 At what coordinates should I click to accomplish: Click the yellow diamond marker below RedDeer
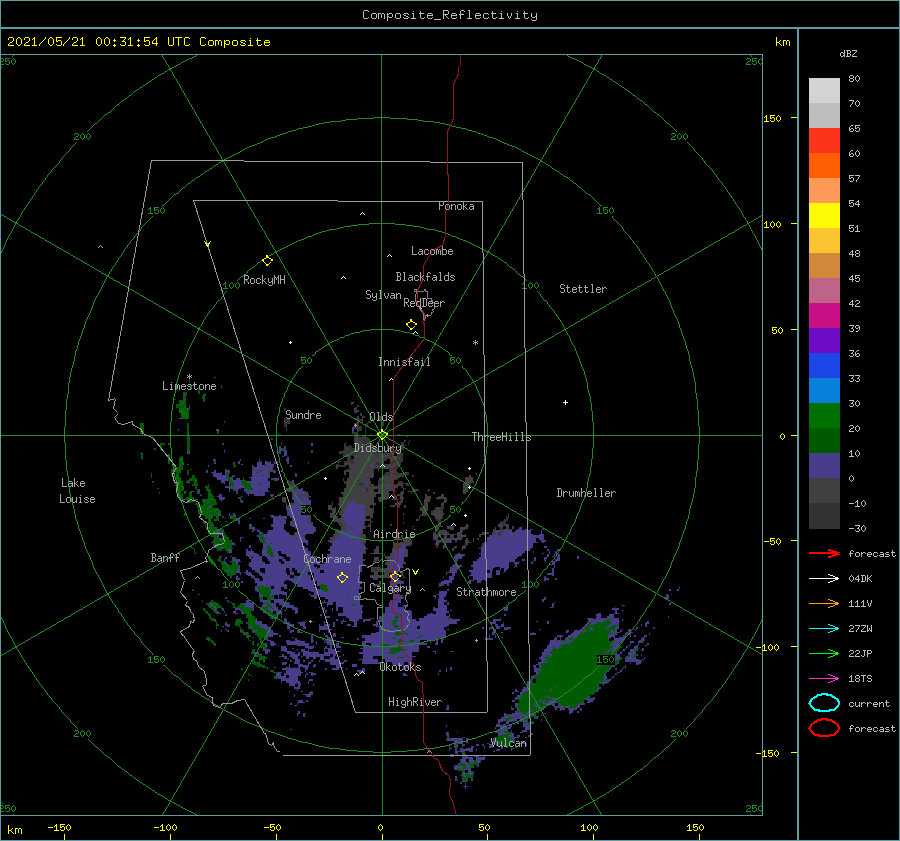coord(412,325)
